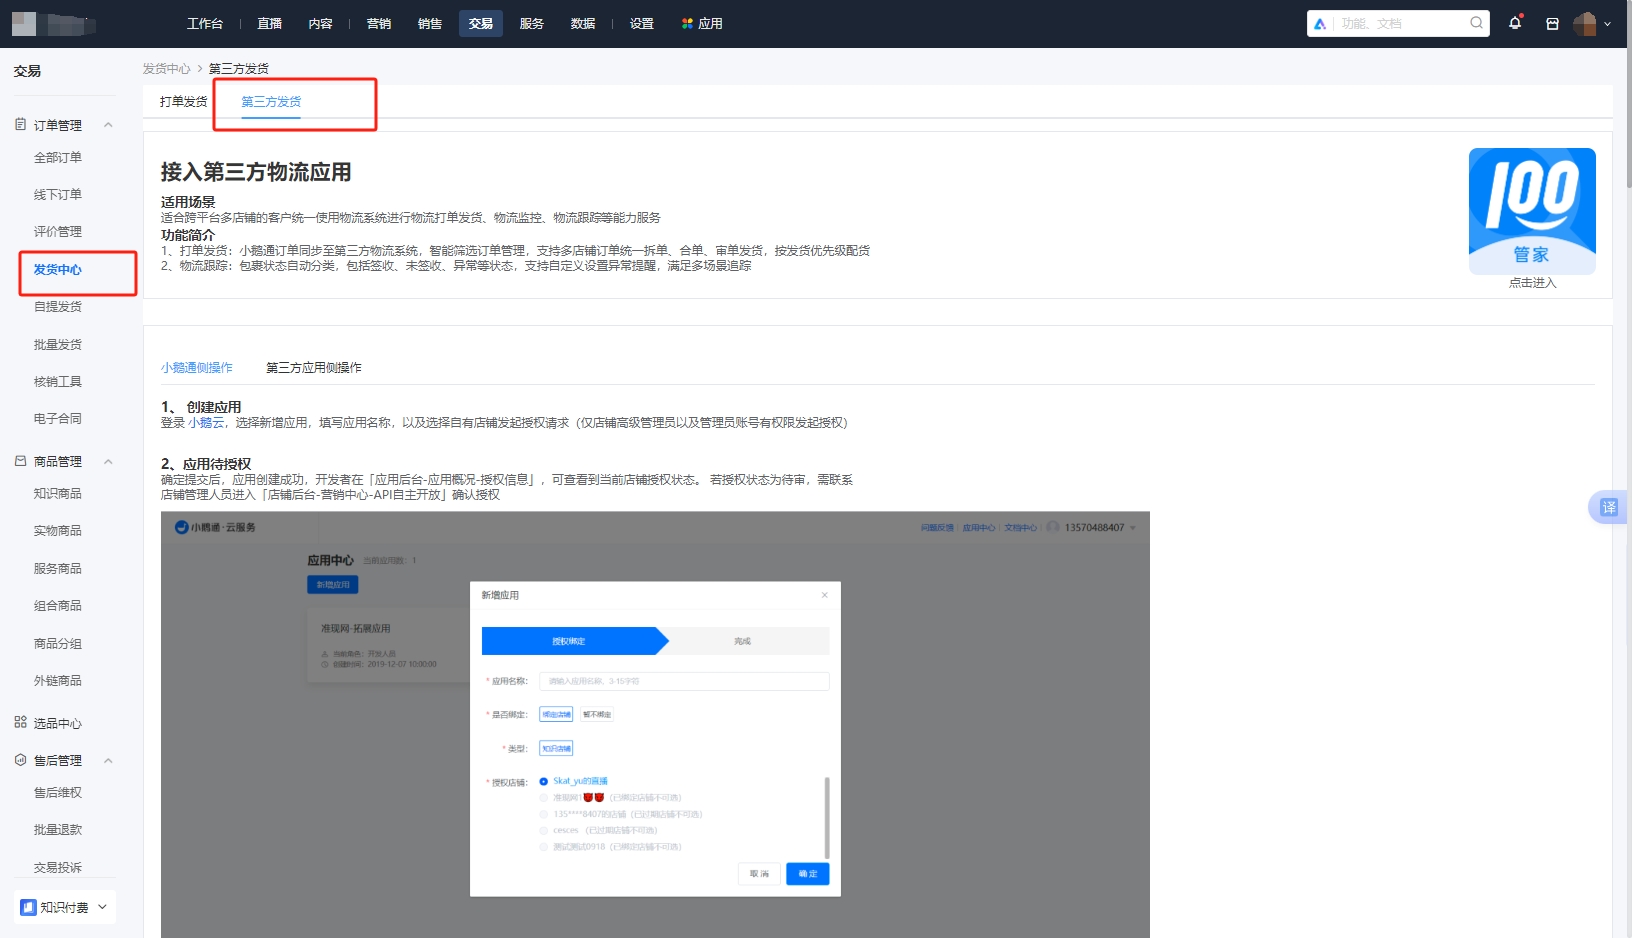Viewport: 1632px width, 938px height.
Task: Select the 知识店铺 type option
Action: point(557,748)
